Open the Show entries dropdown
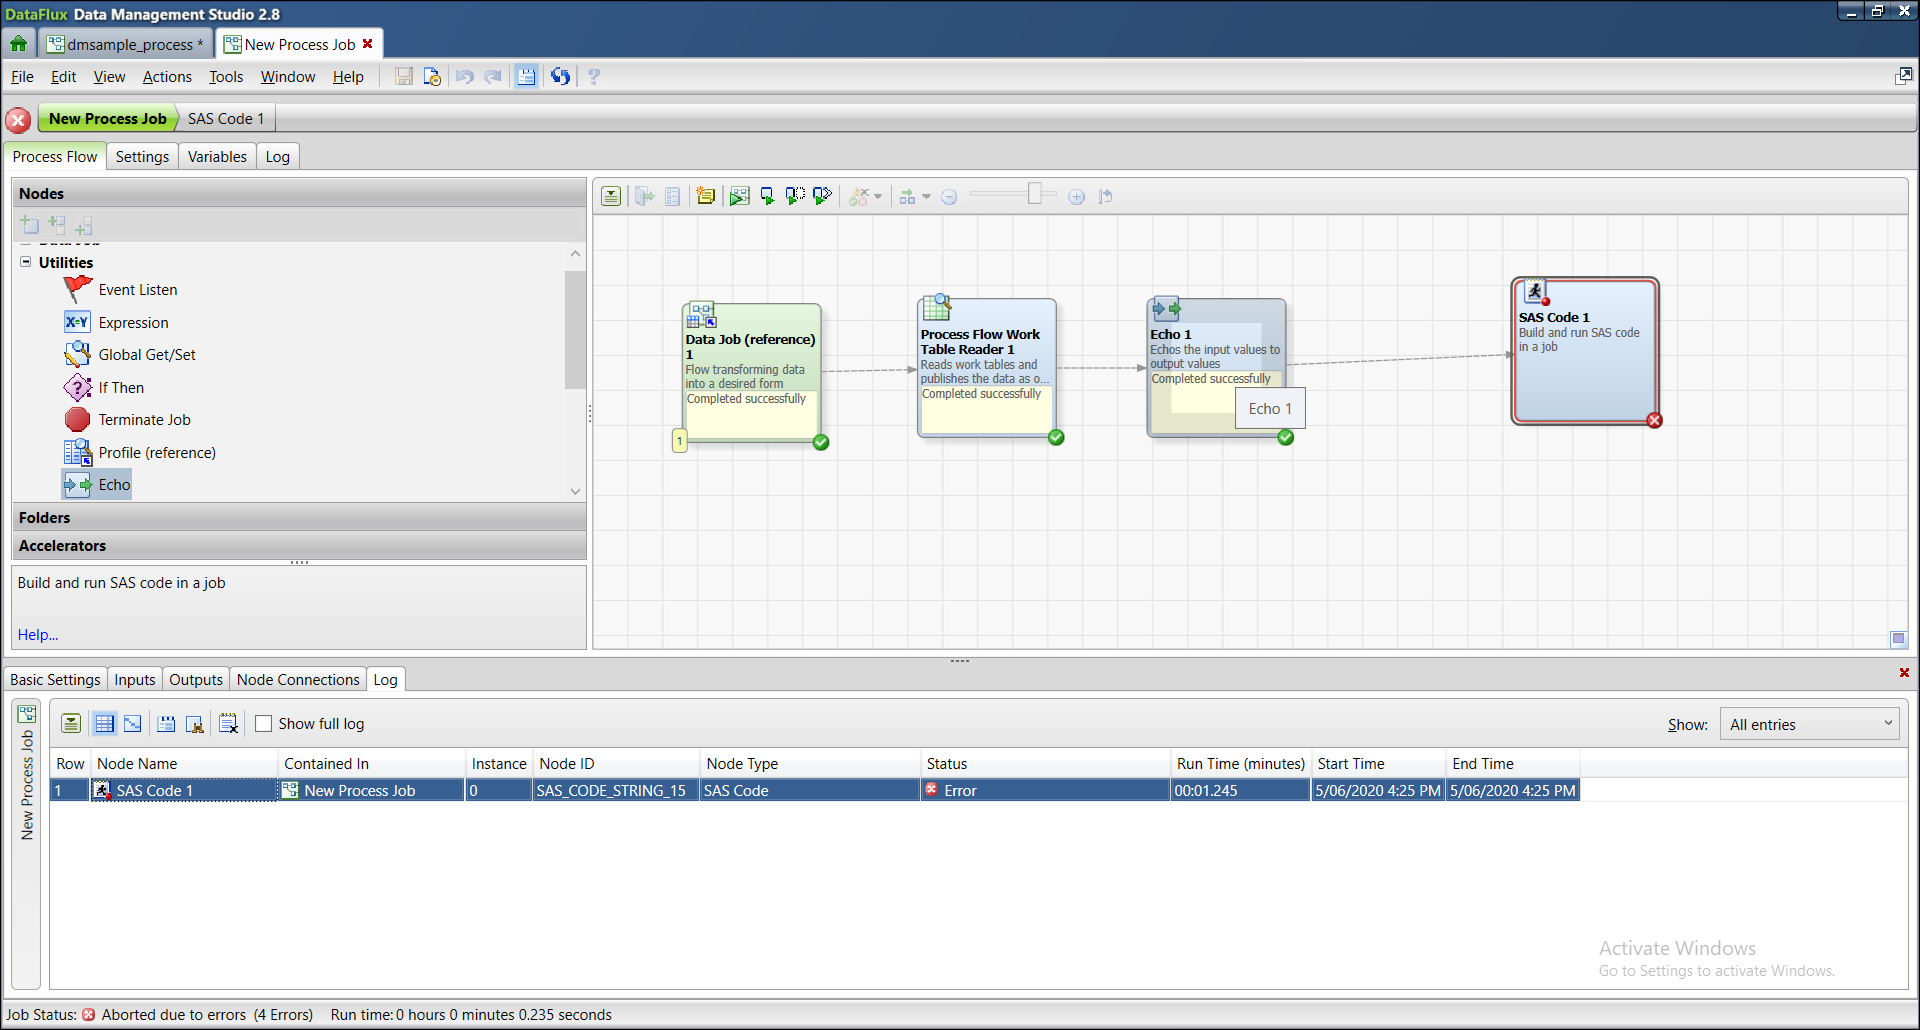The width and height of the screenshot is (1920, 1030). click(x=1809, y=723)
